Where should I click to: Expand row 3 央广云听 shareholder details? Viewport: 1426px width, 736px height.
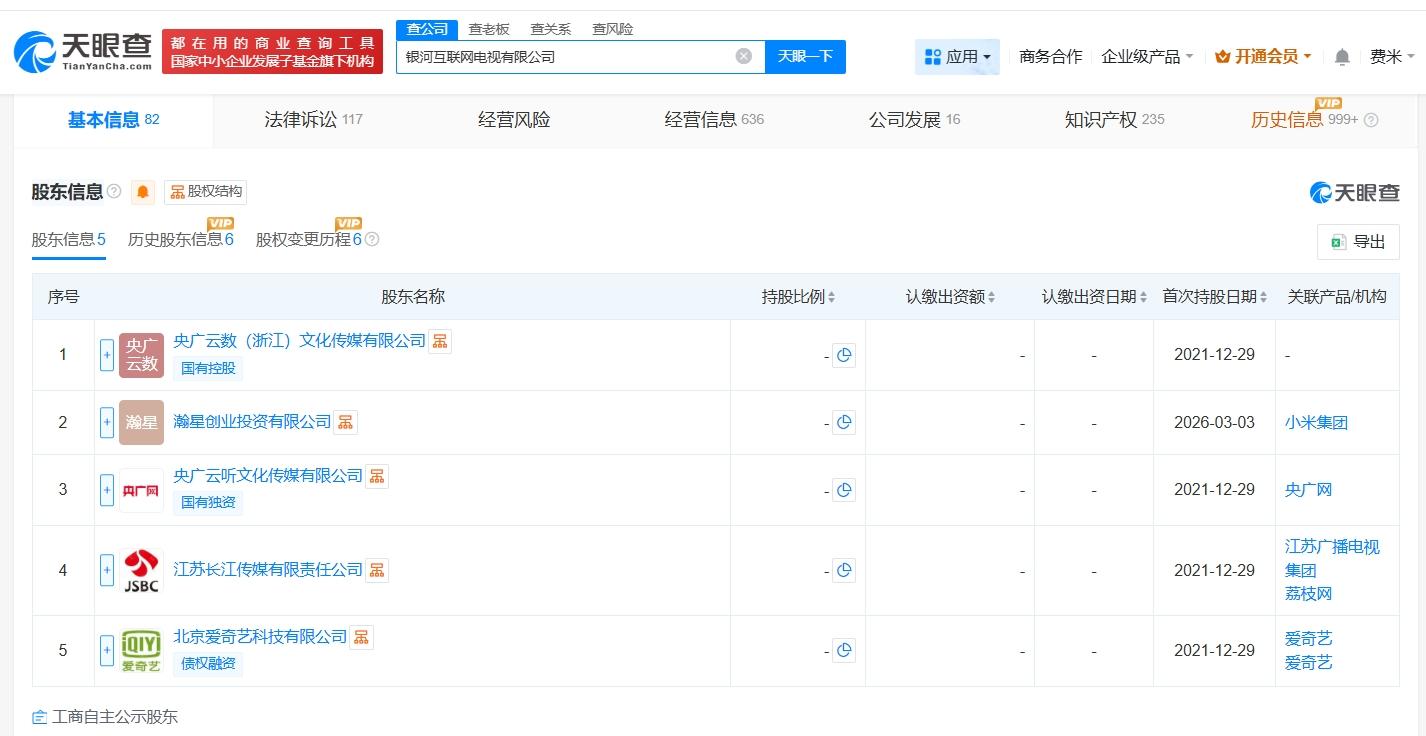pos(107,490)
